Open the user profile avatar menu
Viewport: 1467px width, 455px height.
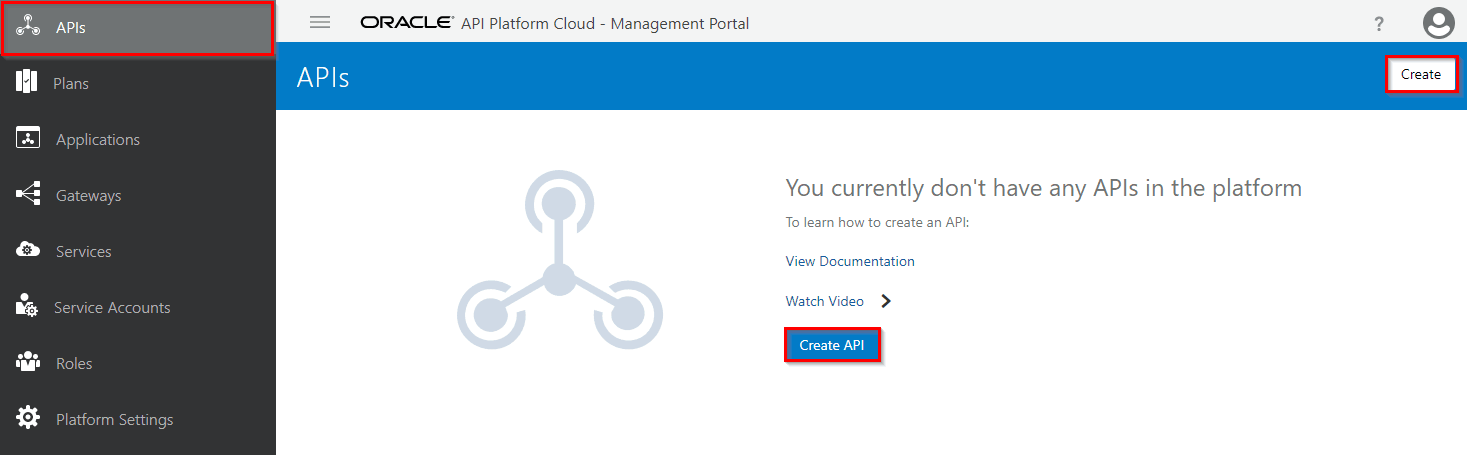1438,23
